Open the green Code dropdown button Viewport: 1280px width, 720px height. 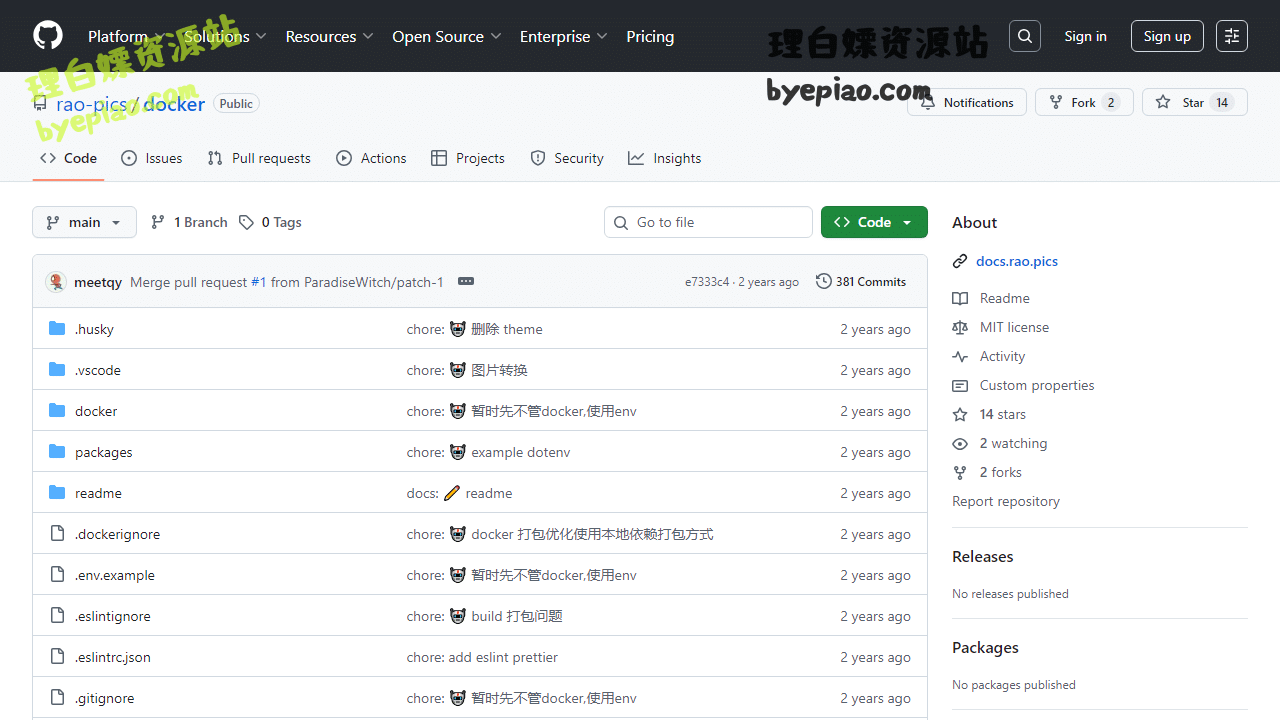pyautogui.click(x=874, y=222)
